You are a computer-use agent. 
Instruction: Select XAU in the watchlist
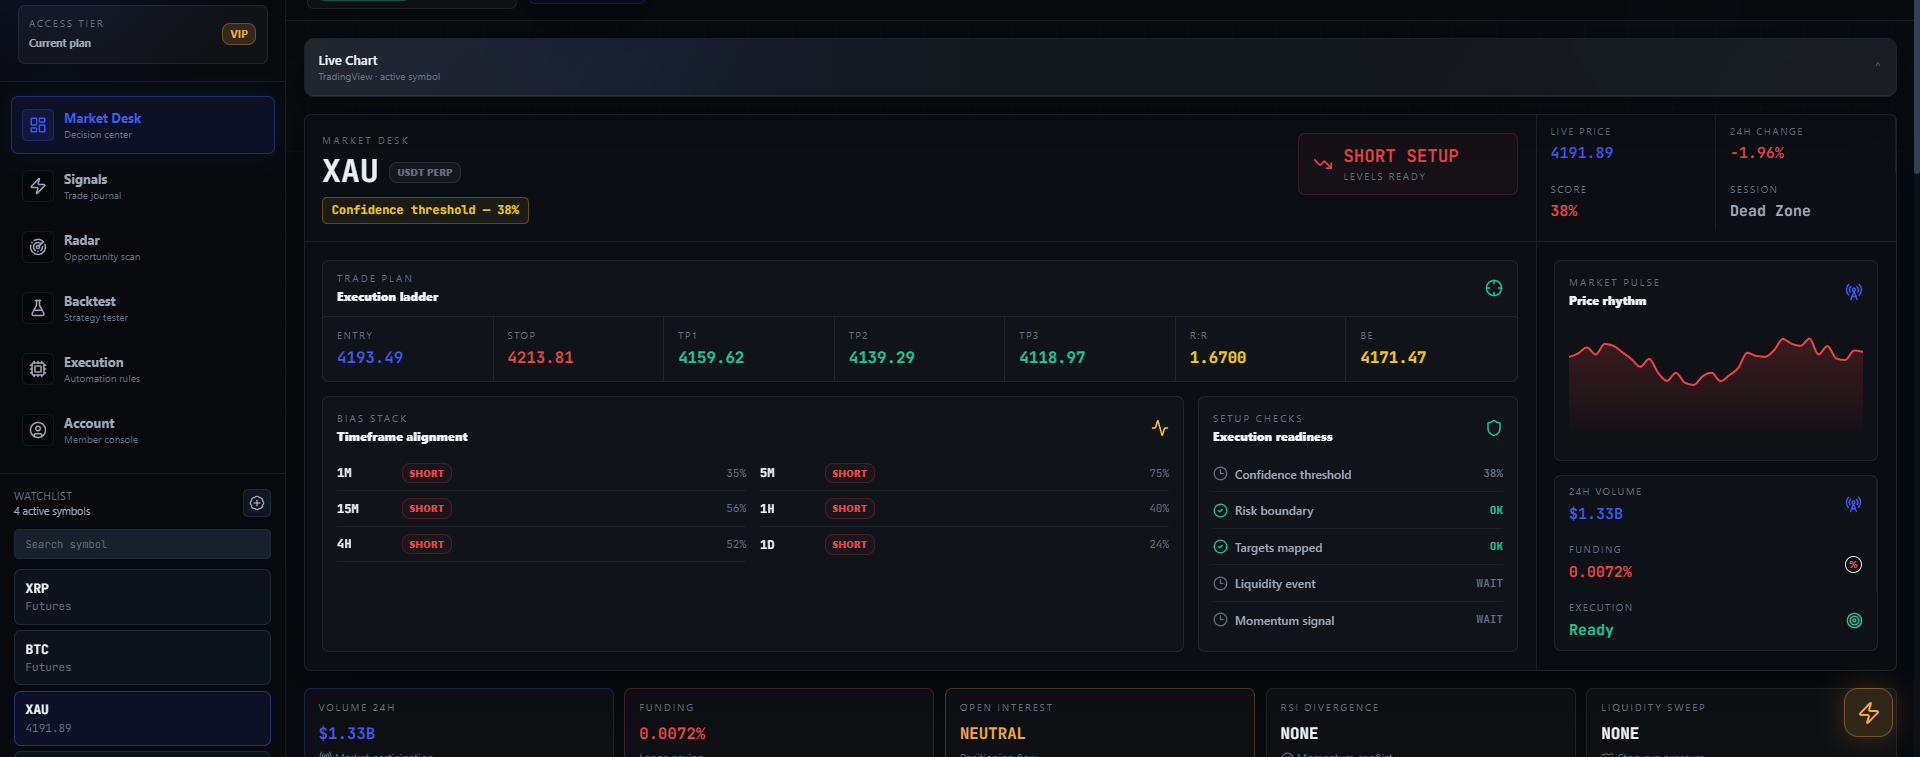tap(142, 718)
